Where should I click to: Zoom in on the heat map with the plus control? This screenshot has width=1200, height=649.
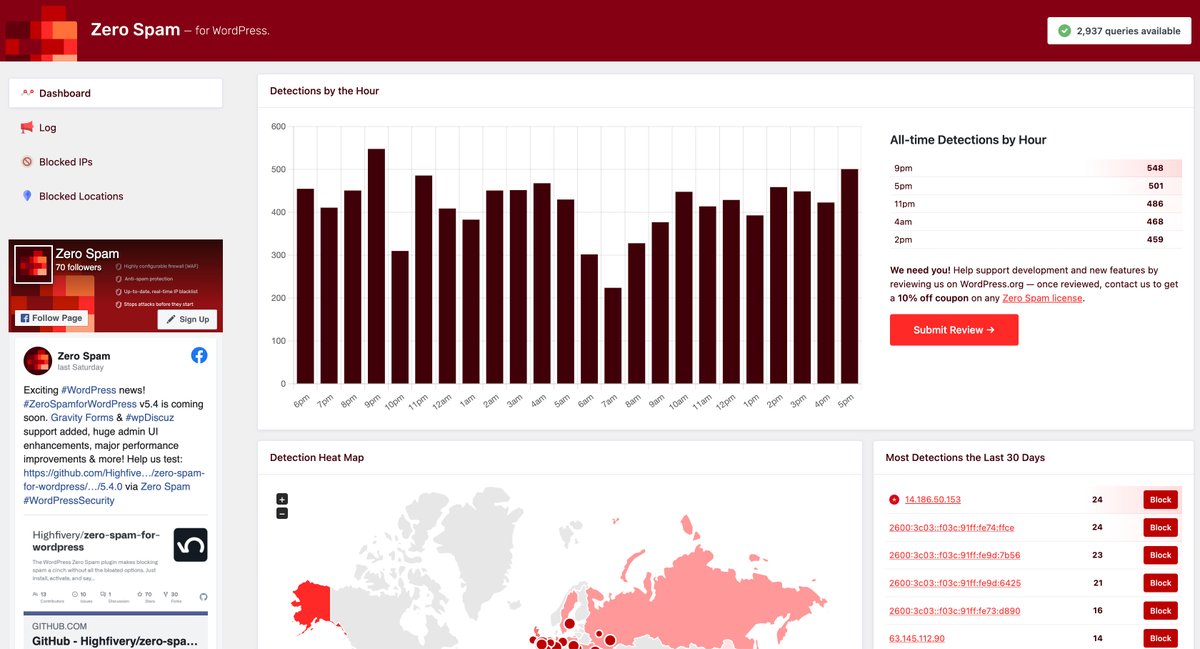tap(282, 498)
